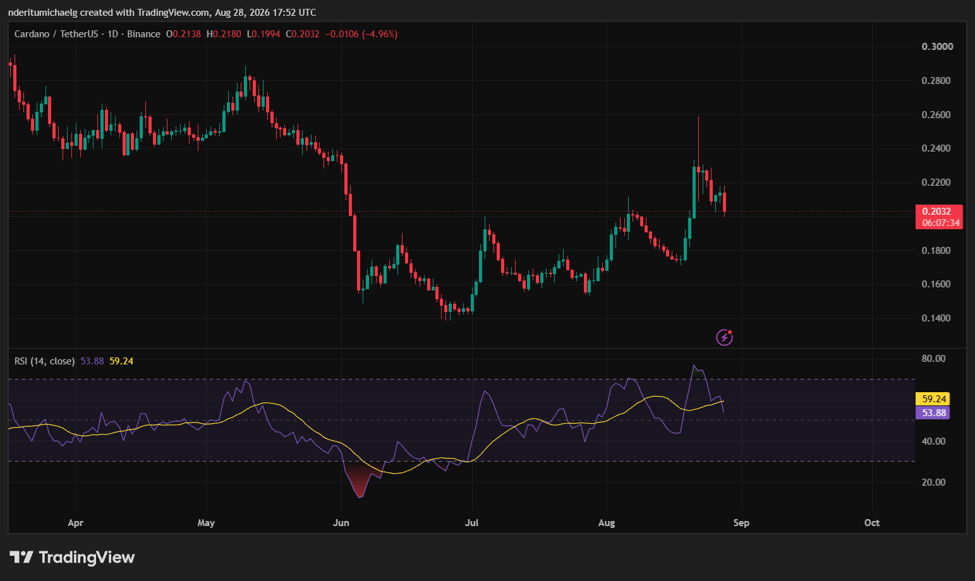975x581 pixels.
Task: Click the 1D interval text in the header
Action: (113, 34)
